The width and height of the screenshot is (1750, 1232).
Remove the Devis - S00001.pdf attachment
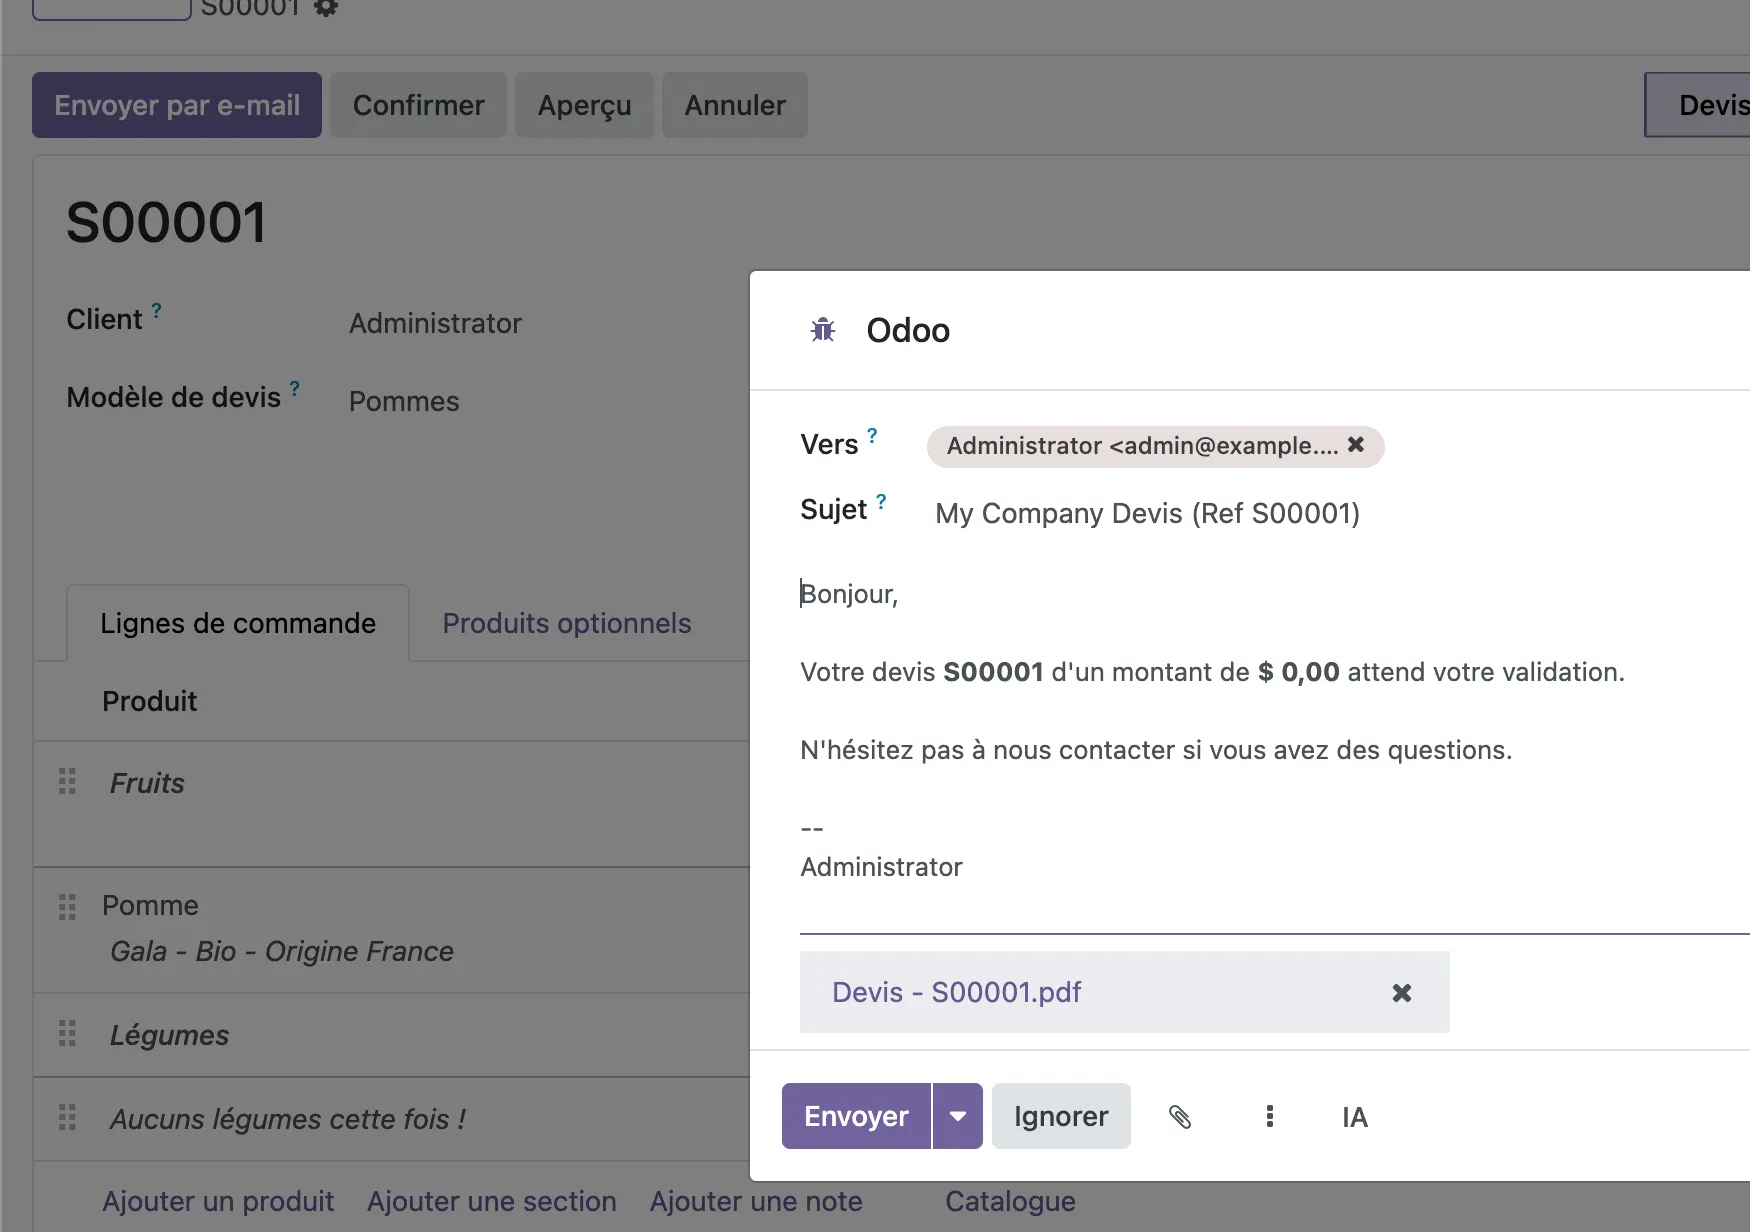coord(1402,992)
